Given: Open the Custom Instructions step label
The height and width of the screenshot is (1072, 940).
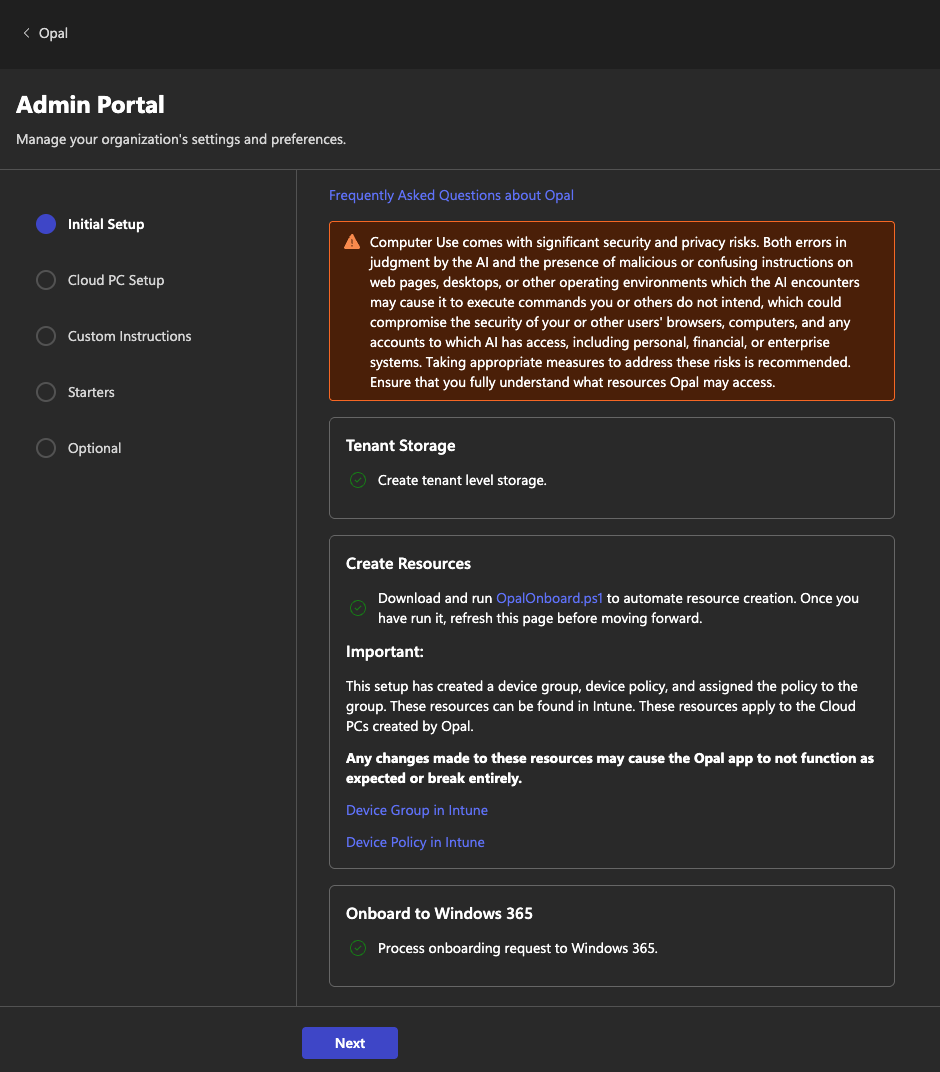Looking at the screenshot, I should 129,336.
